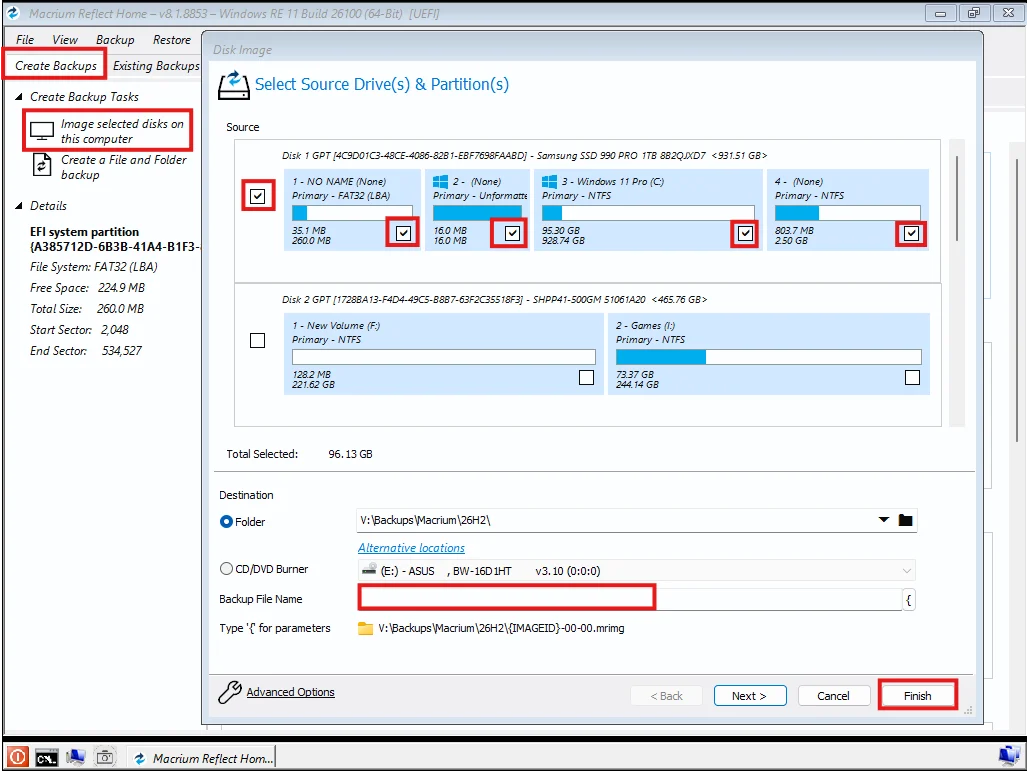1027x771 pixels.
Task: Cancel the Disk Image dialog
Action: pos(833,696)
